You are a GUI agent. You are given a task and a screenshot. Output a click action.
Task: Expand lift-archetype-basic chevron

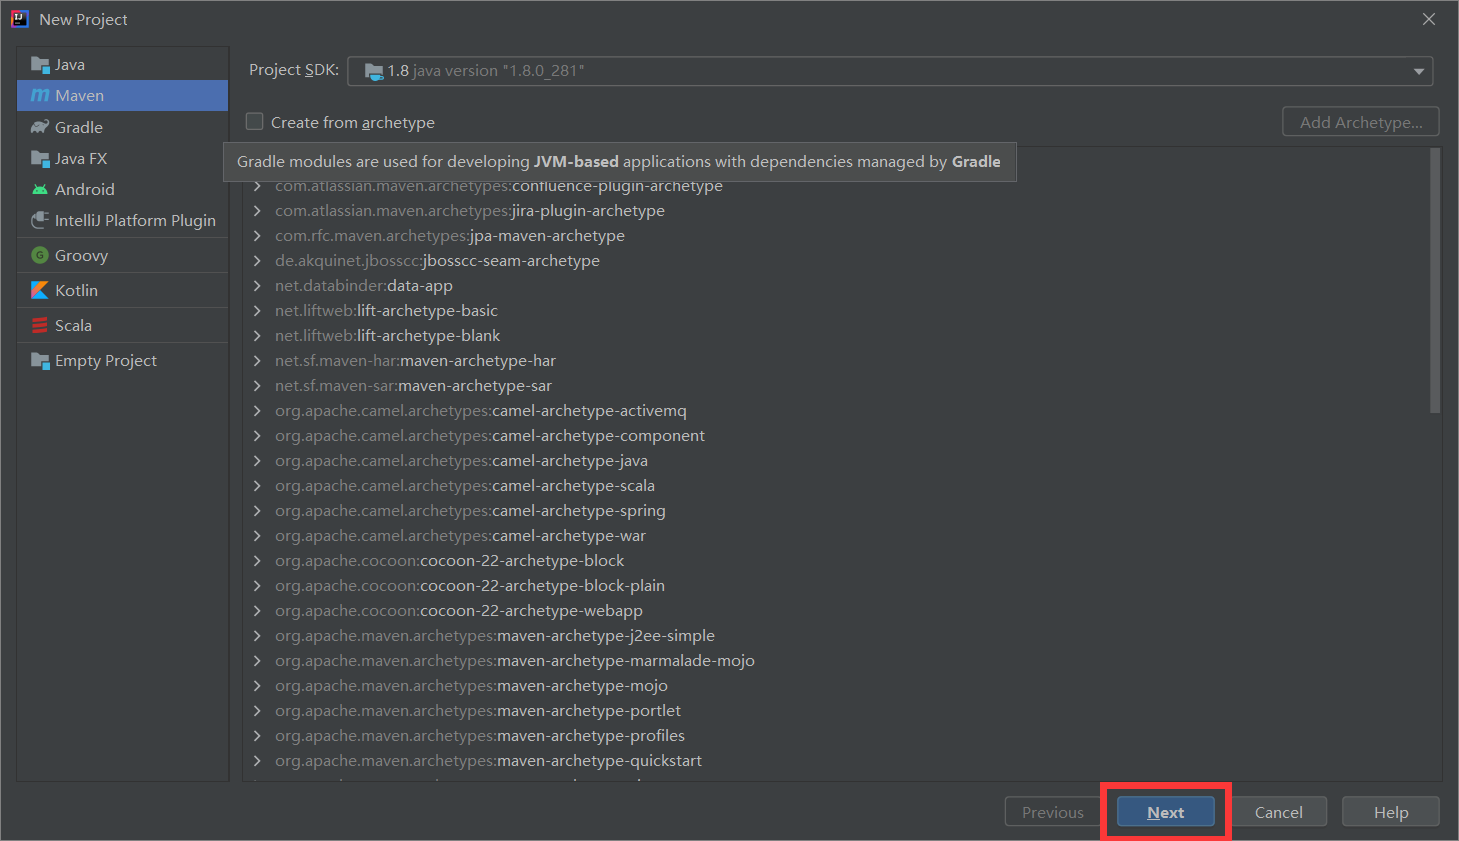click(257, 311)
